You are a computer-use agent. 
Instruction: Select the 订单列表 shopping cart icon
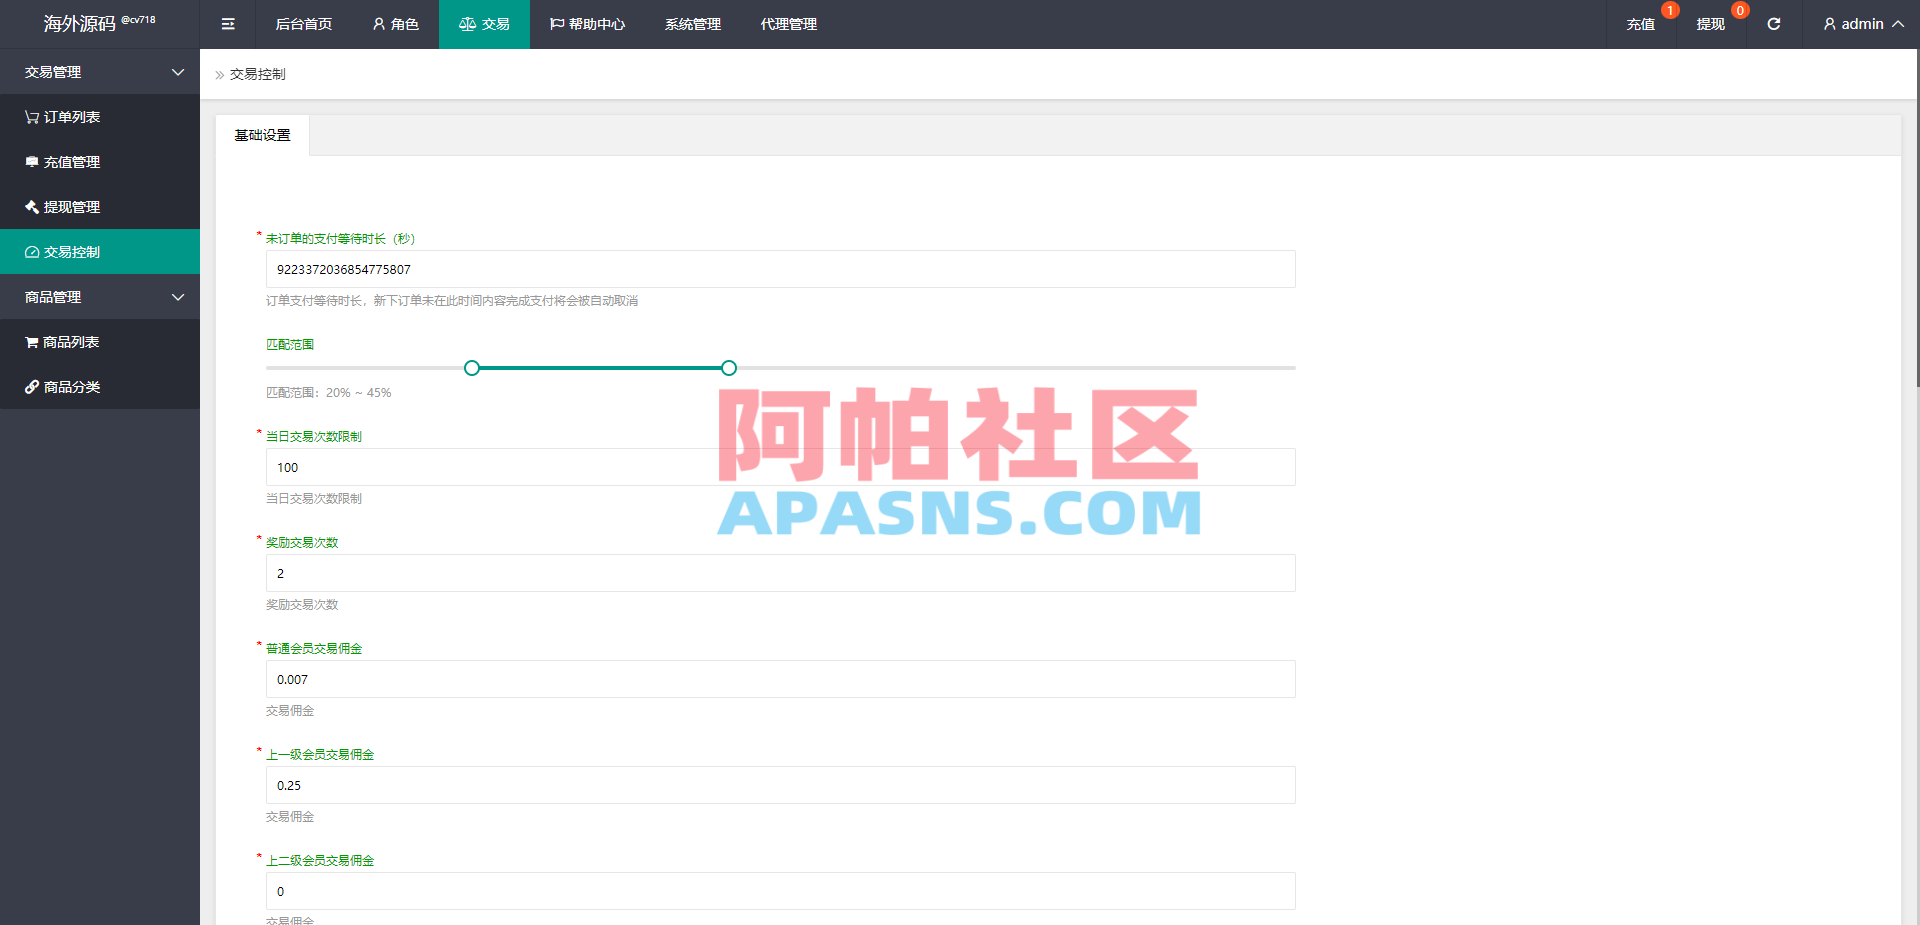[x=31, y=117]
